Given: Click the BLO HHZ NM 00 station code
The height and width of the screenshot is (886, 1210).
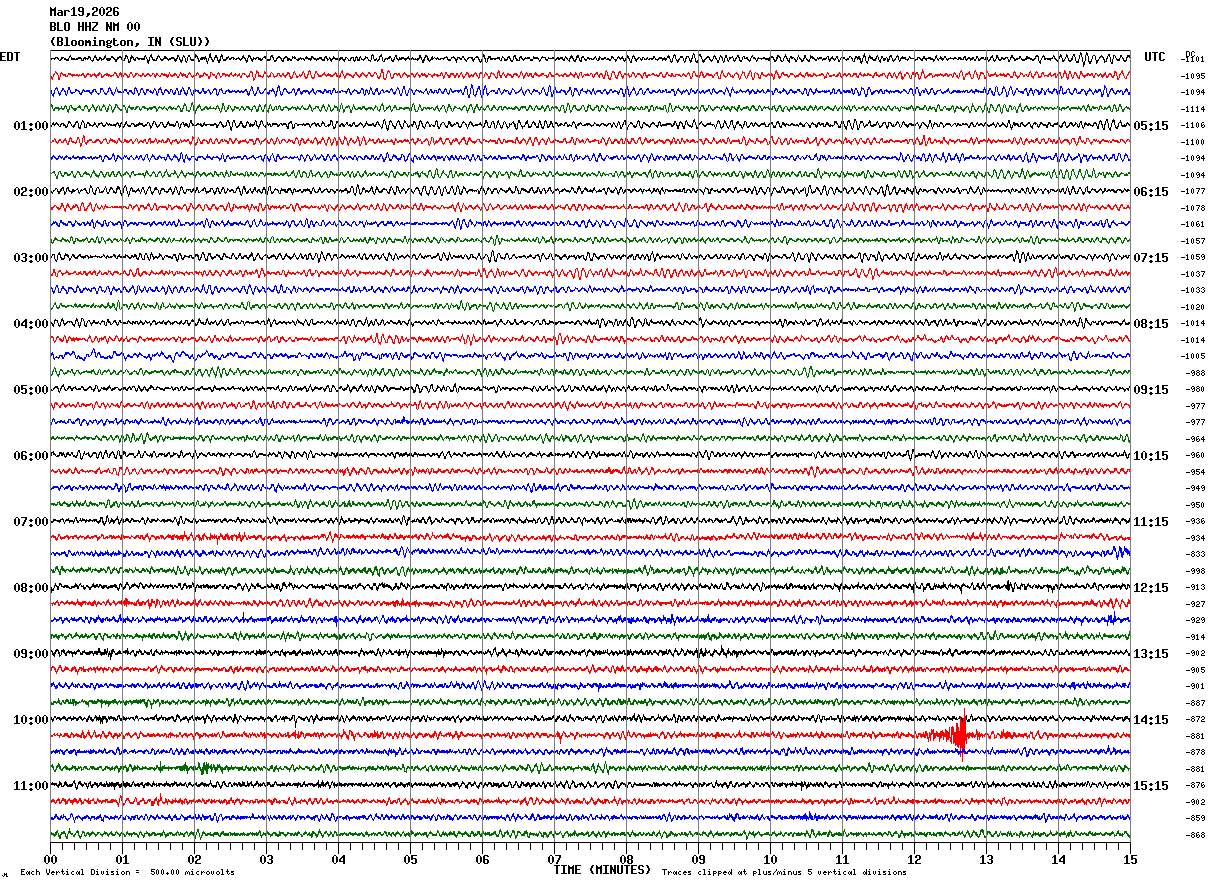Looking at the screenshot, I should pyautogui.click(x=95, y=27).
